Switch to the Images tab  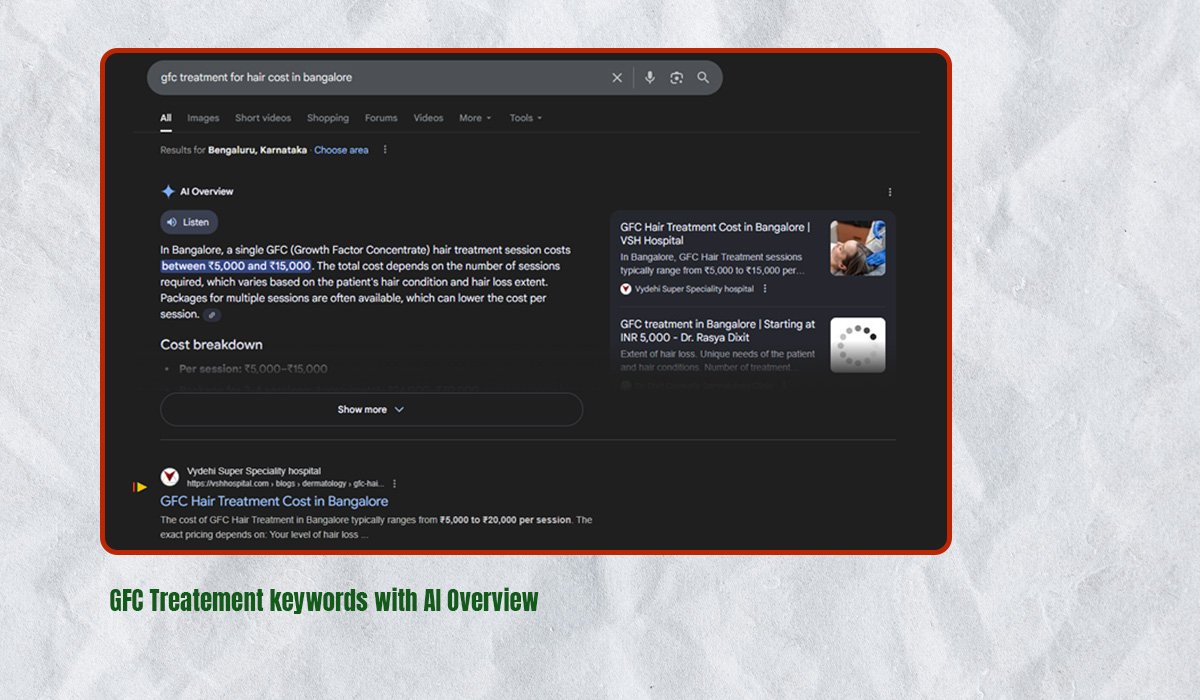point(203,118)
